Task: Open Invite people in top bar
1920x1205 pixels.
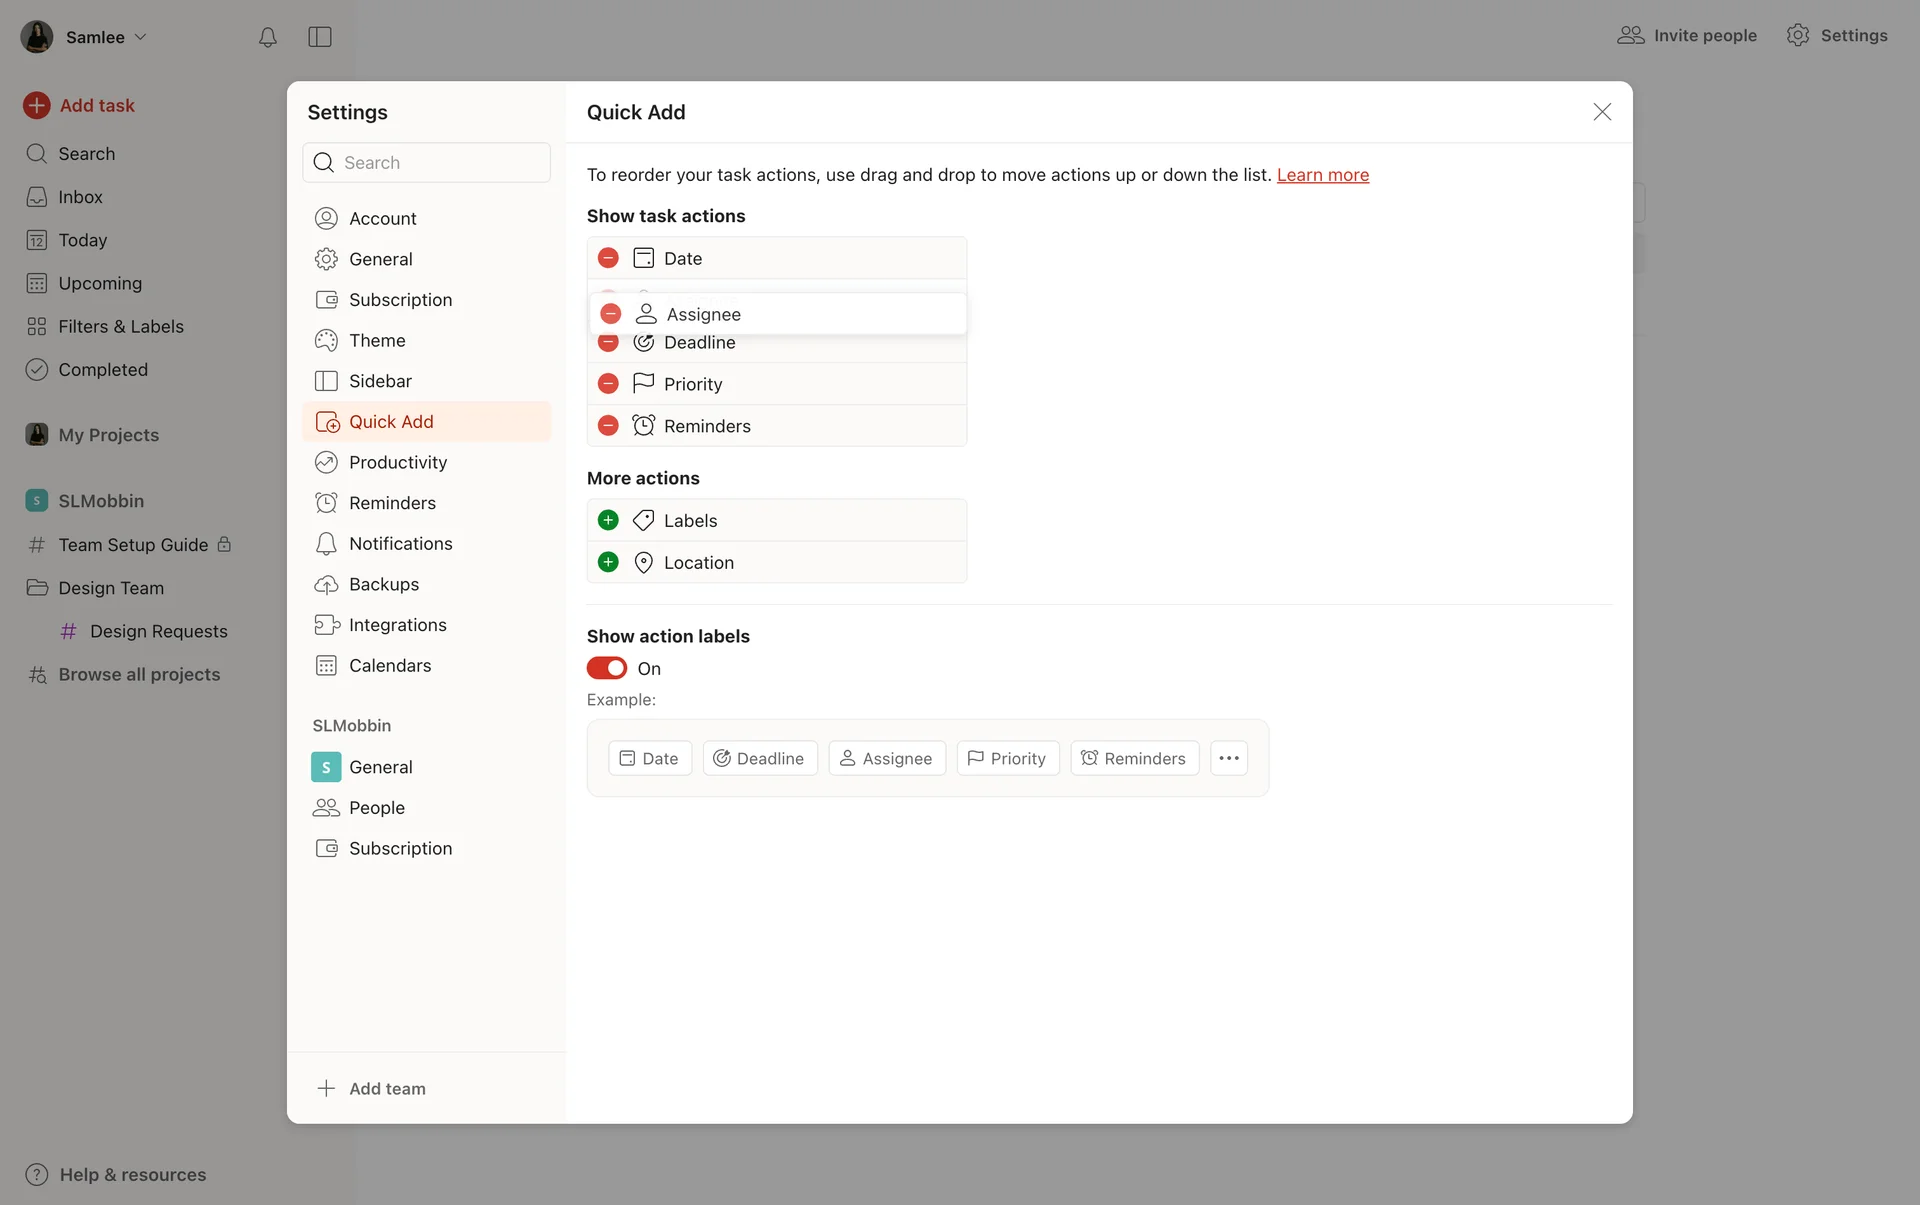Action: 1687,36
